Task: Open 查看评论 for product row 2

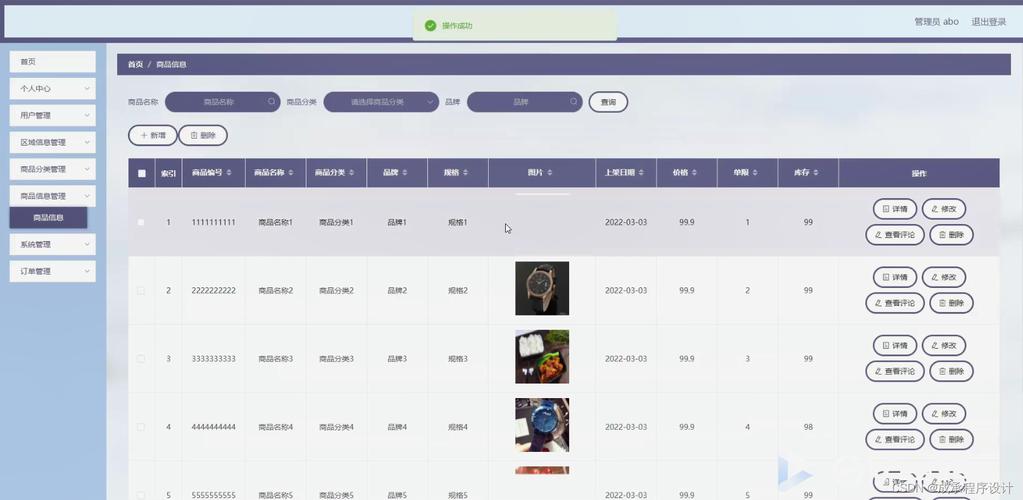Action: (895, 303)
